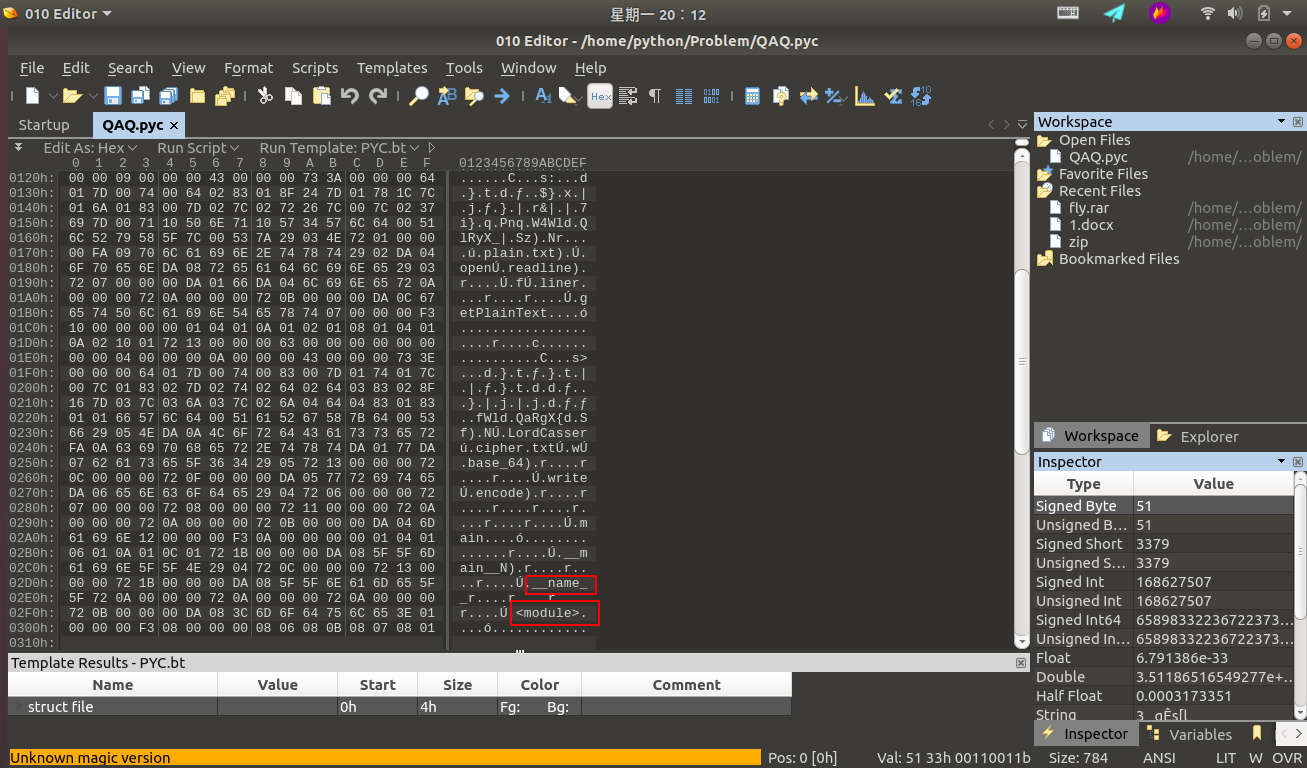1307x768 pixels.
Task: Click the Undo arrow icon
Action: 349,96
